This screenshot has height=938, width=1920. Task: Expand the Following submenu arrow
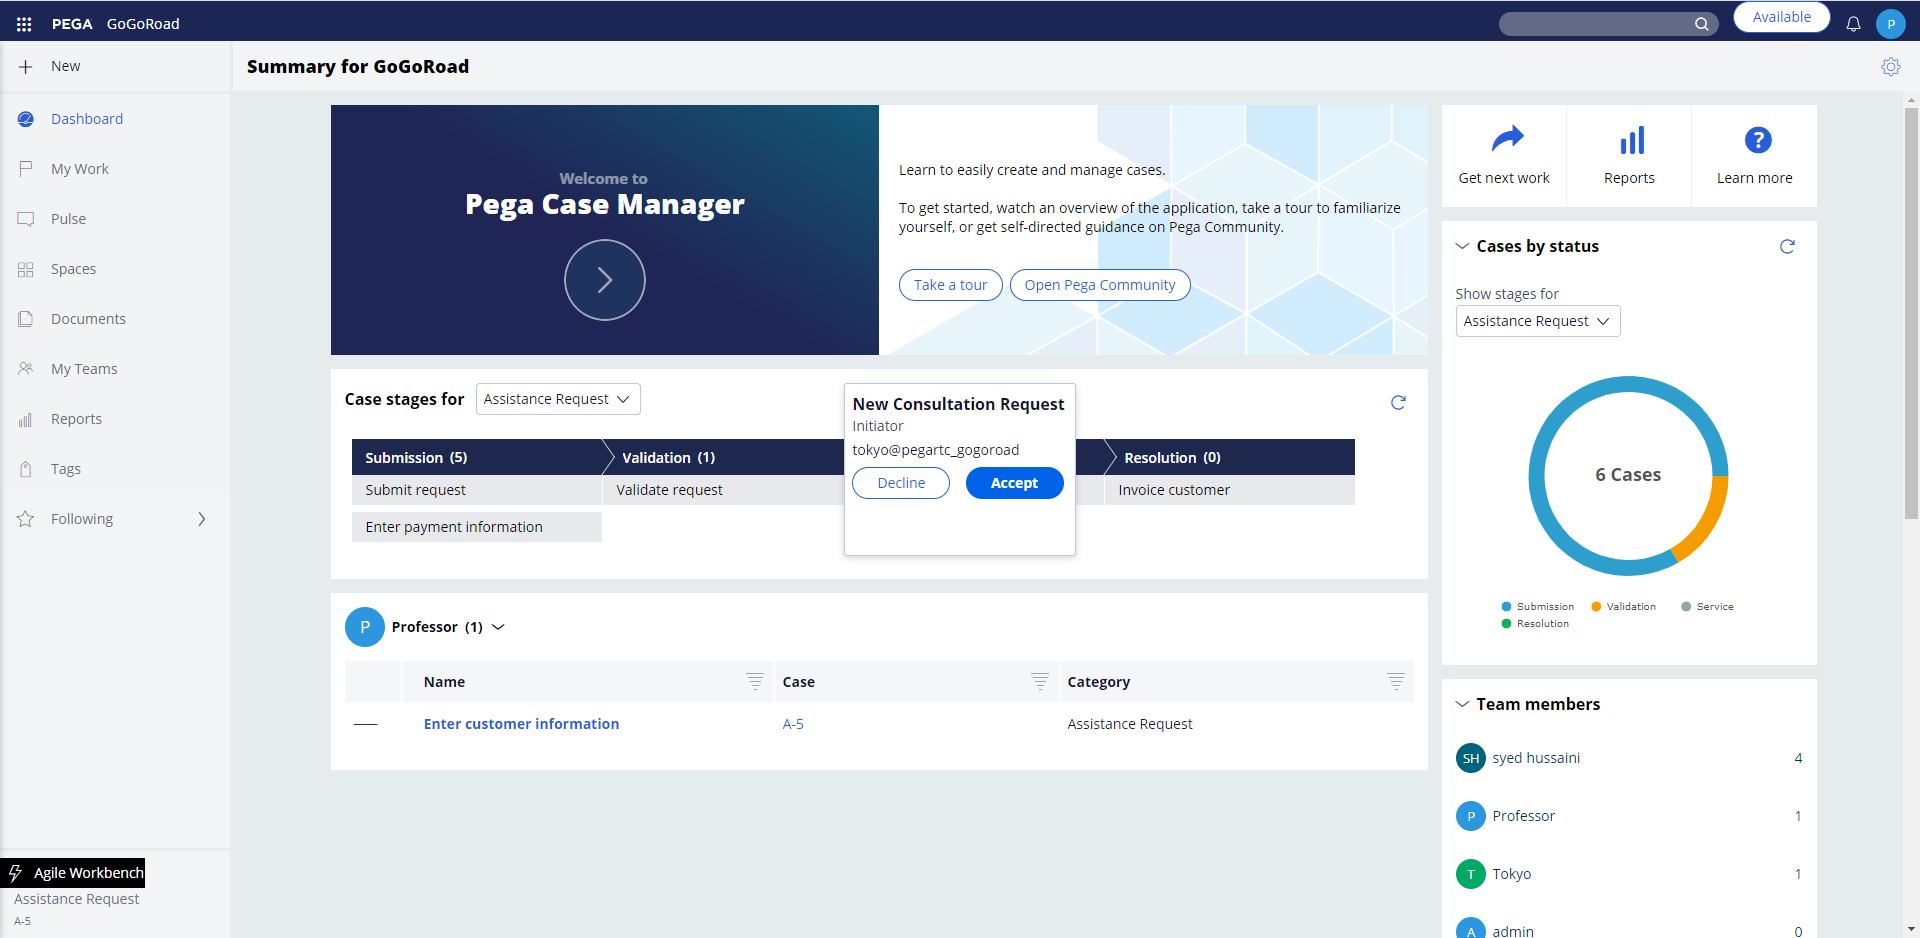click(202, 519)
